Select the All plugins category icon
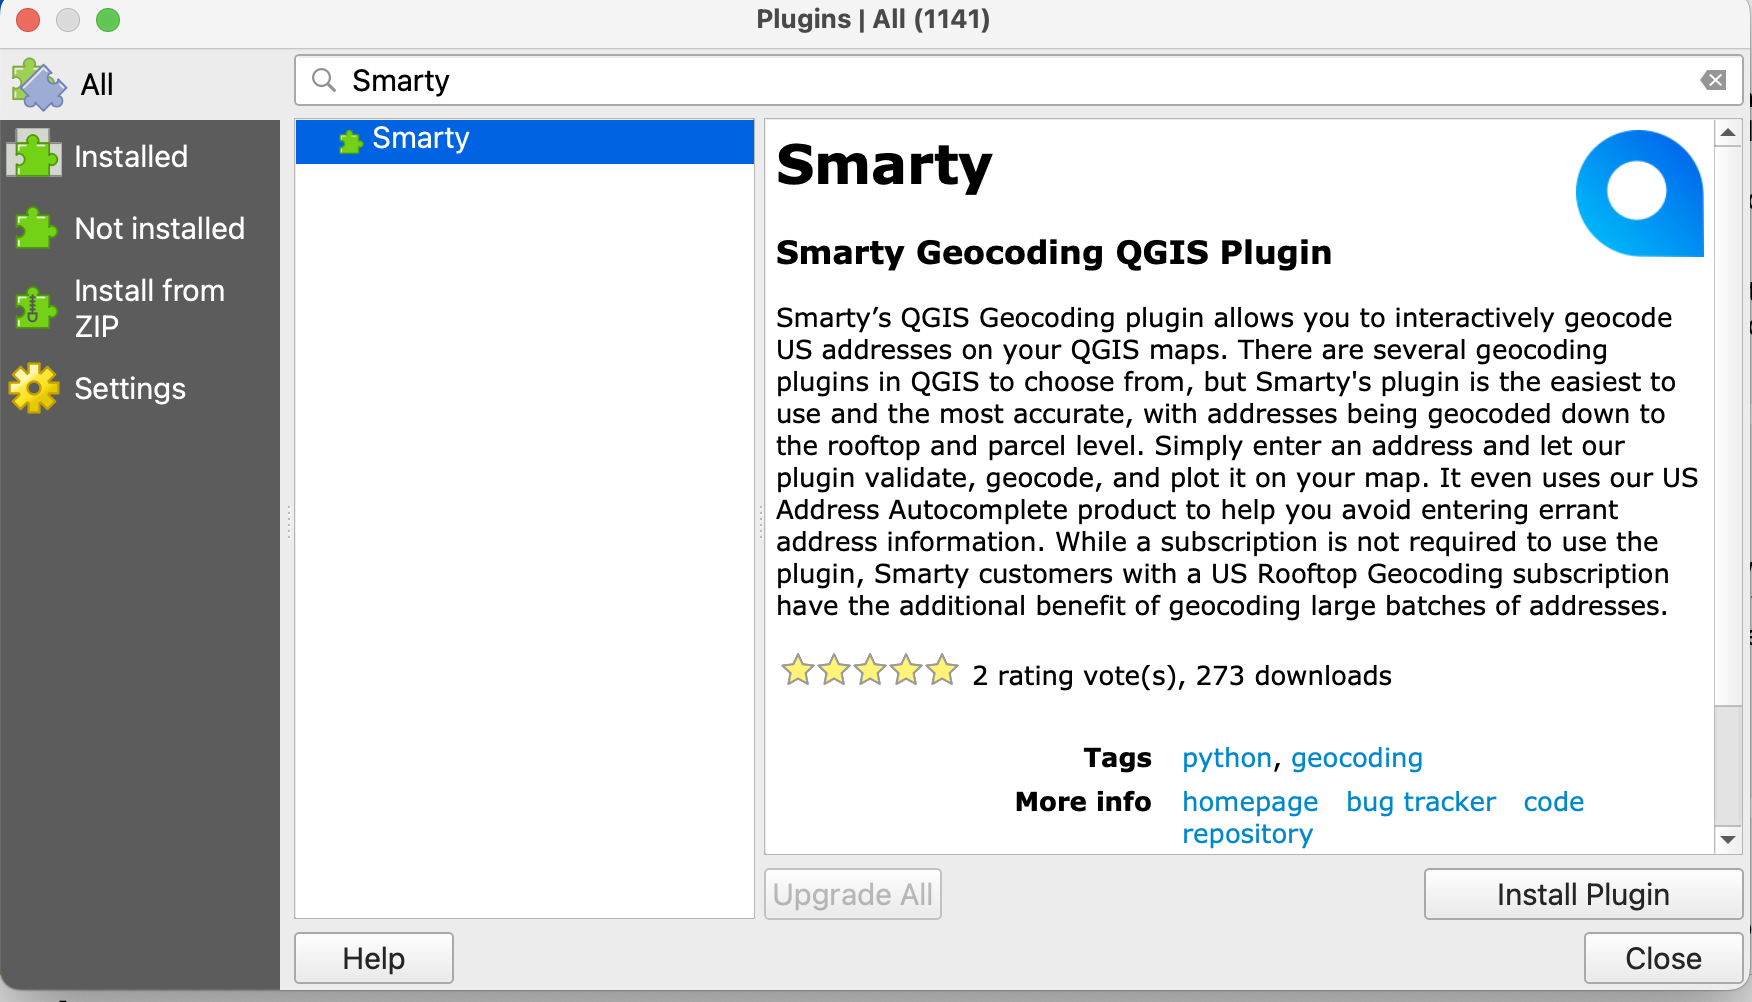The height and width of the screenshot is (1002, 1752). coord(38,83)
